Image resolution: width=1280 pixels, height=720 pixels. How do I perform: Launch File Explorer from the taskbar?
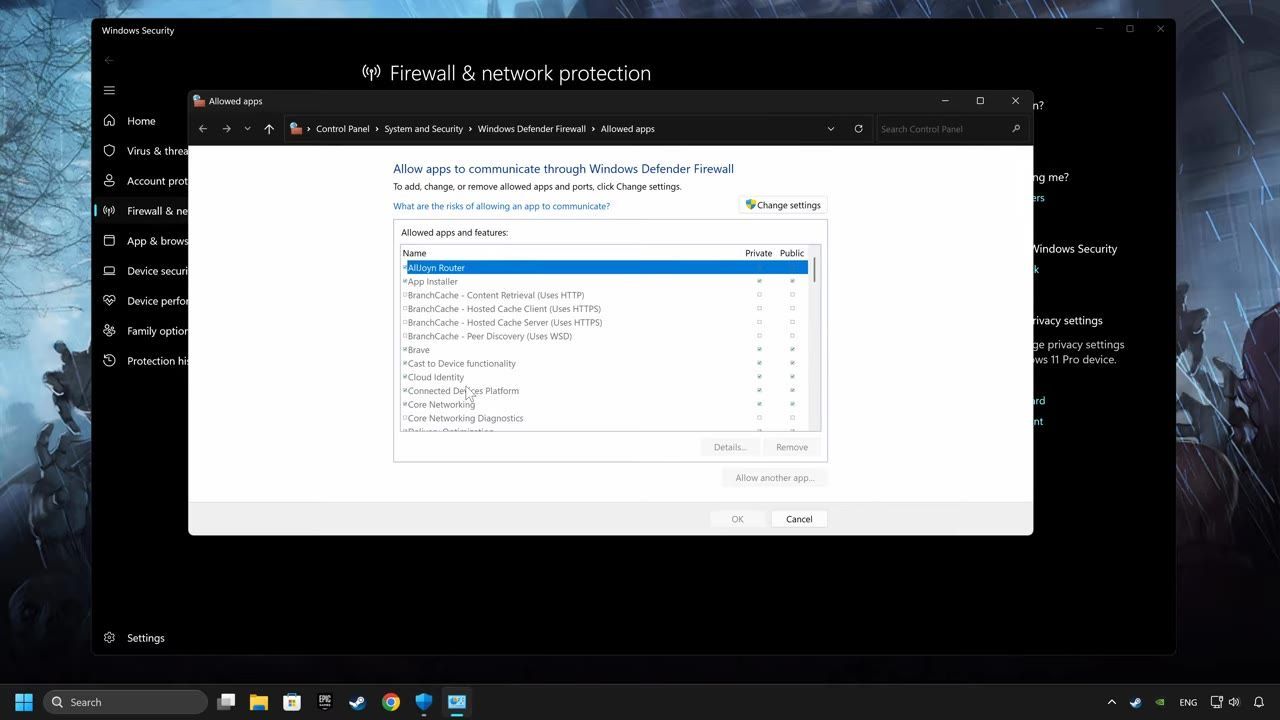click(x=259, y=702)
